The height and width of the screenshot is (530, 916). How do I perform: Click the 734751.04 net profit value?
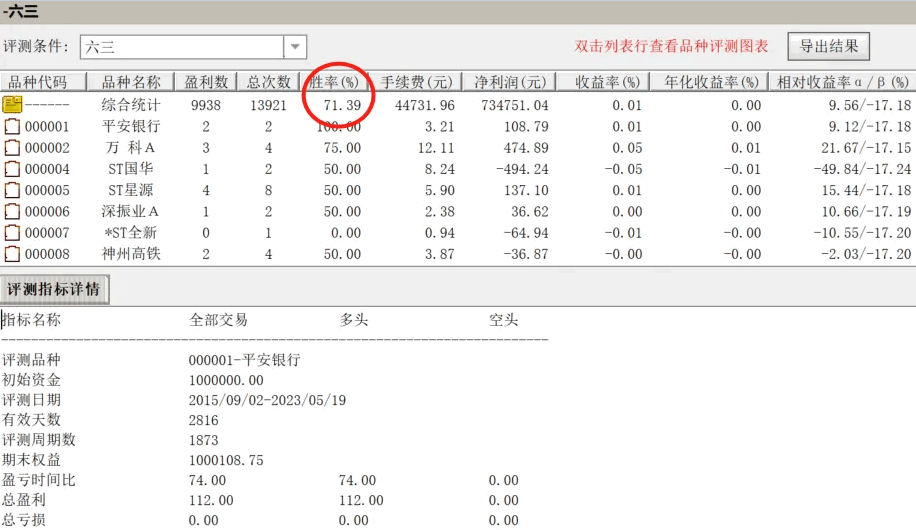tap(515, 105)
